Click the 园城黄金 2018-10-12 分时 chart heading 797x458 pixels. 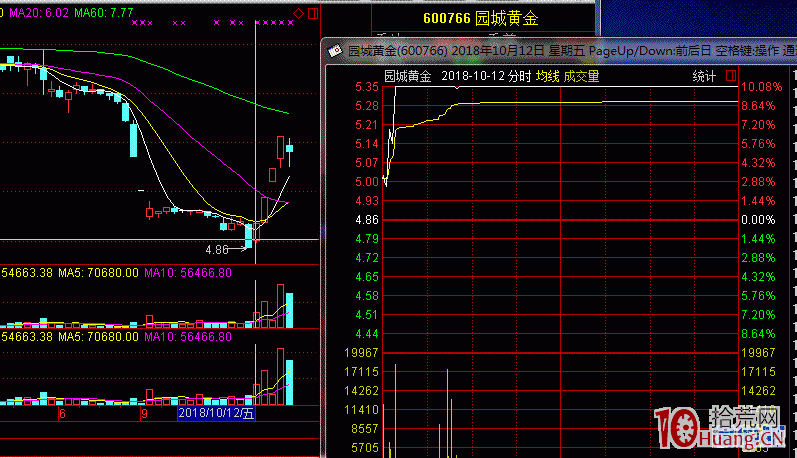pos(457,76)
